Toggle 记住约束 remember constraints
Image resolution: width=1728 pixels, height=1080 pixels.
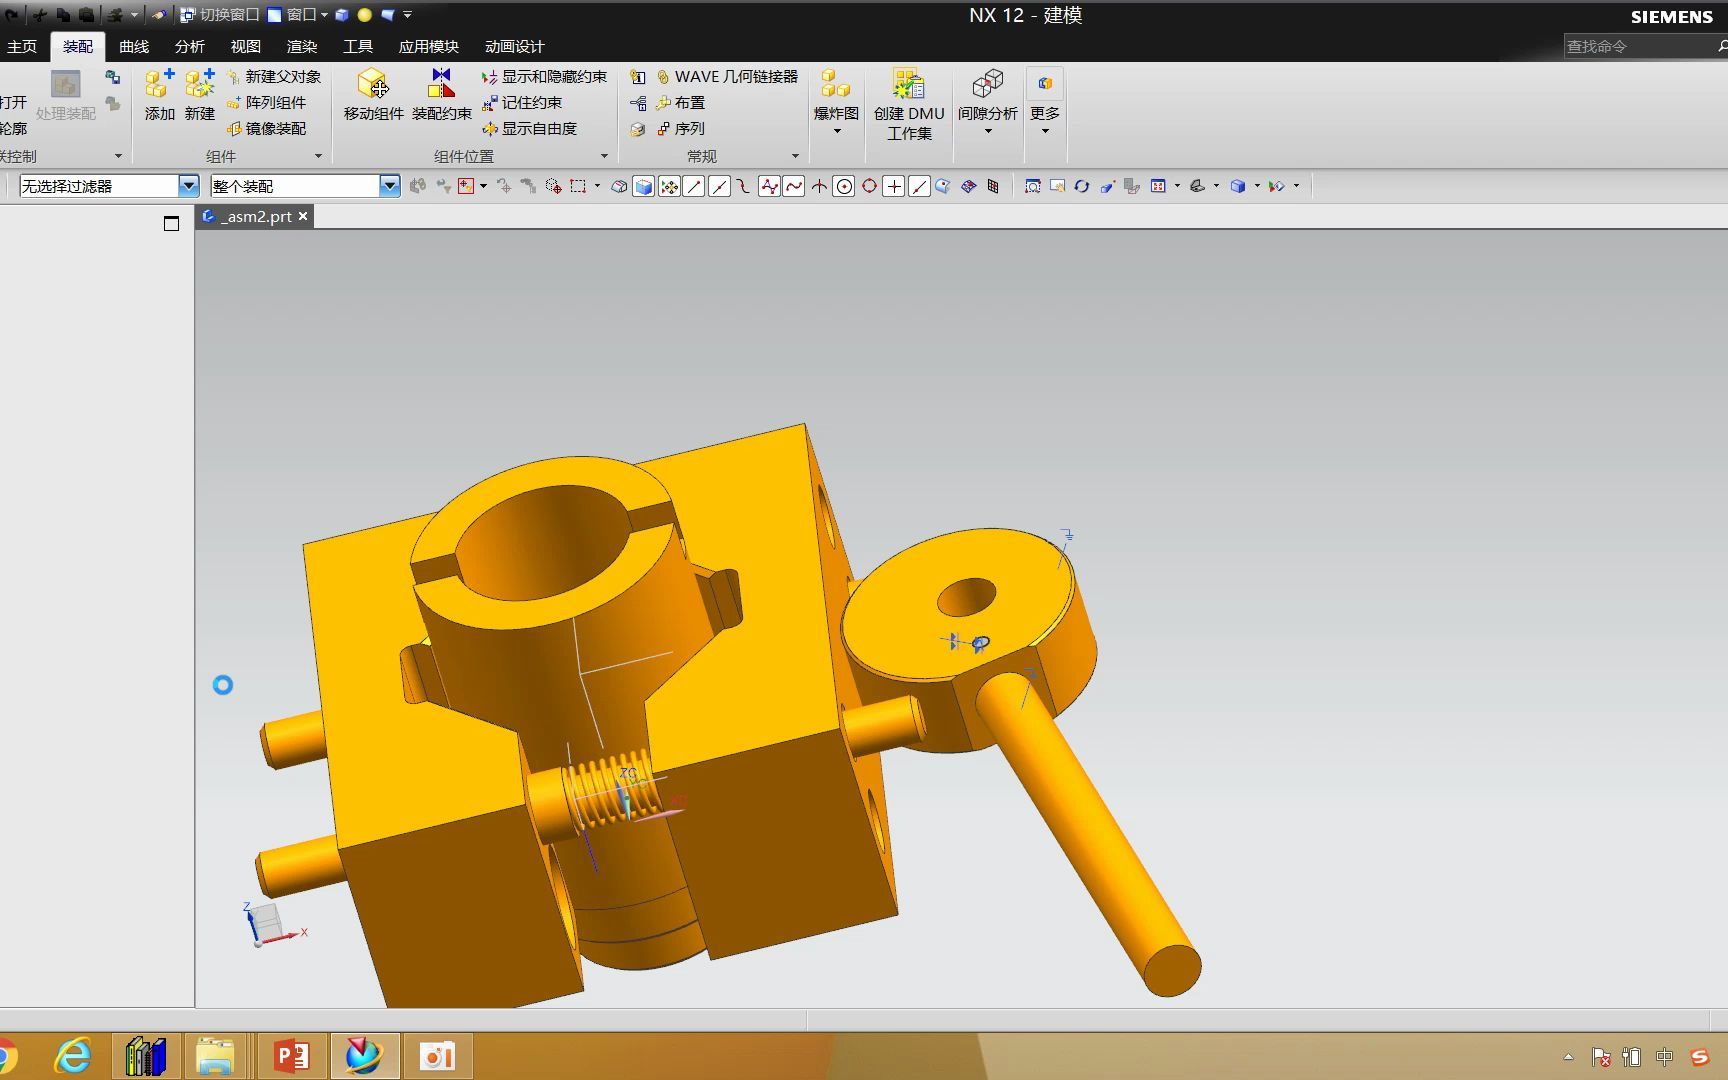521,103
